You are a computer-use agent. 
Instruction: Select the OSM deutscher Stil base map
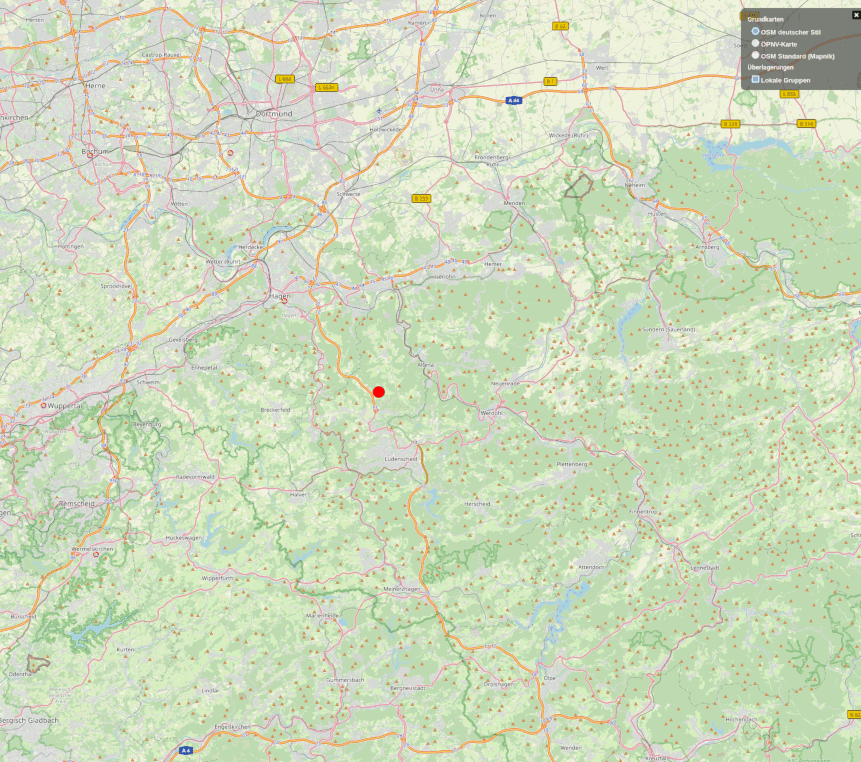(756, 31)
